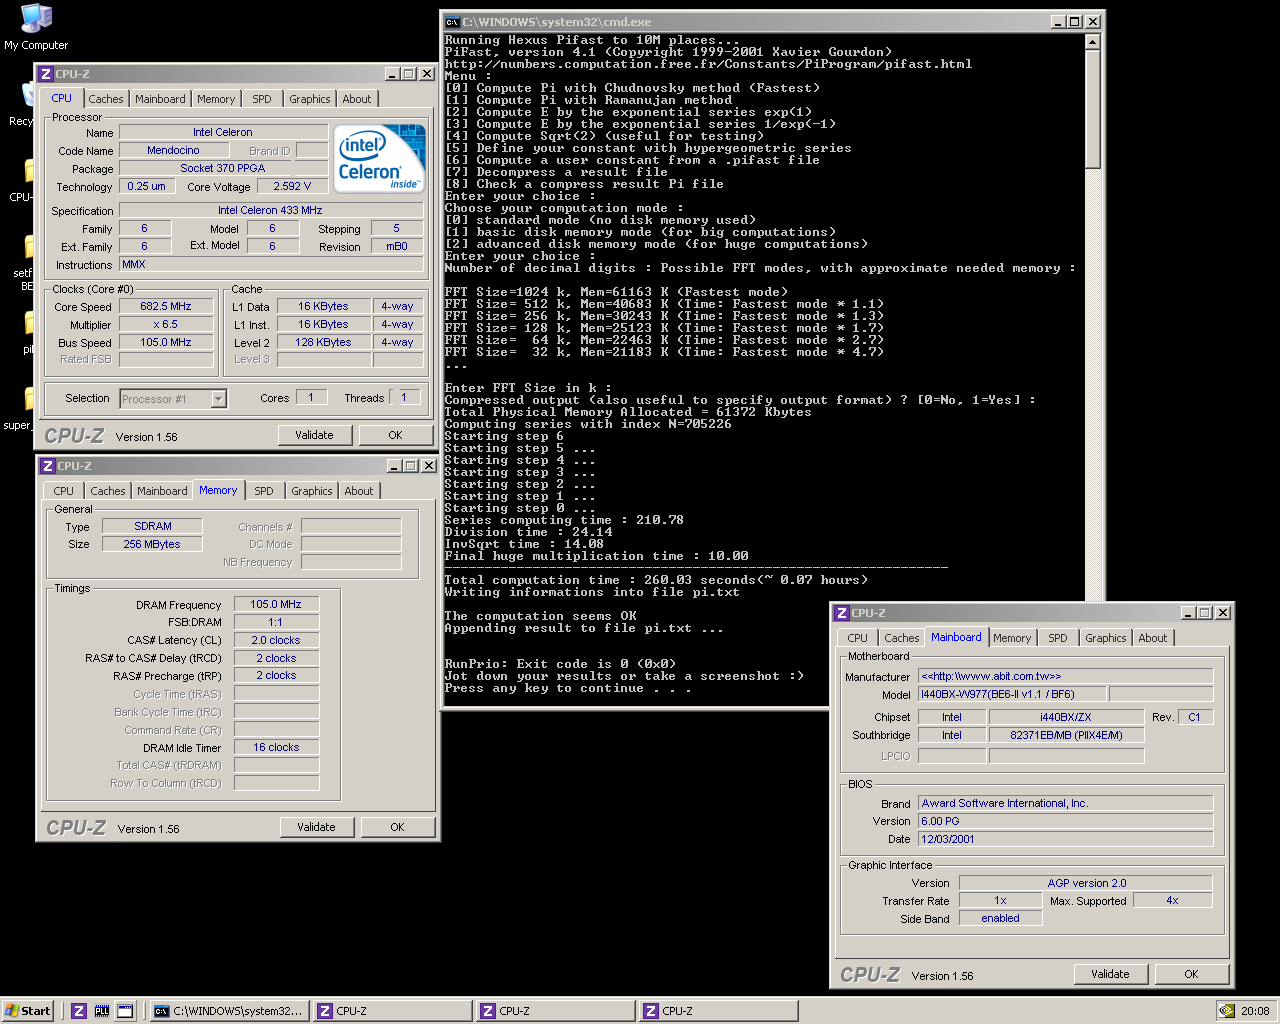Click the Intel Celeron 433 MHz specification
1280x1024 pixels.
click(270, 210)
